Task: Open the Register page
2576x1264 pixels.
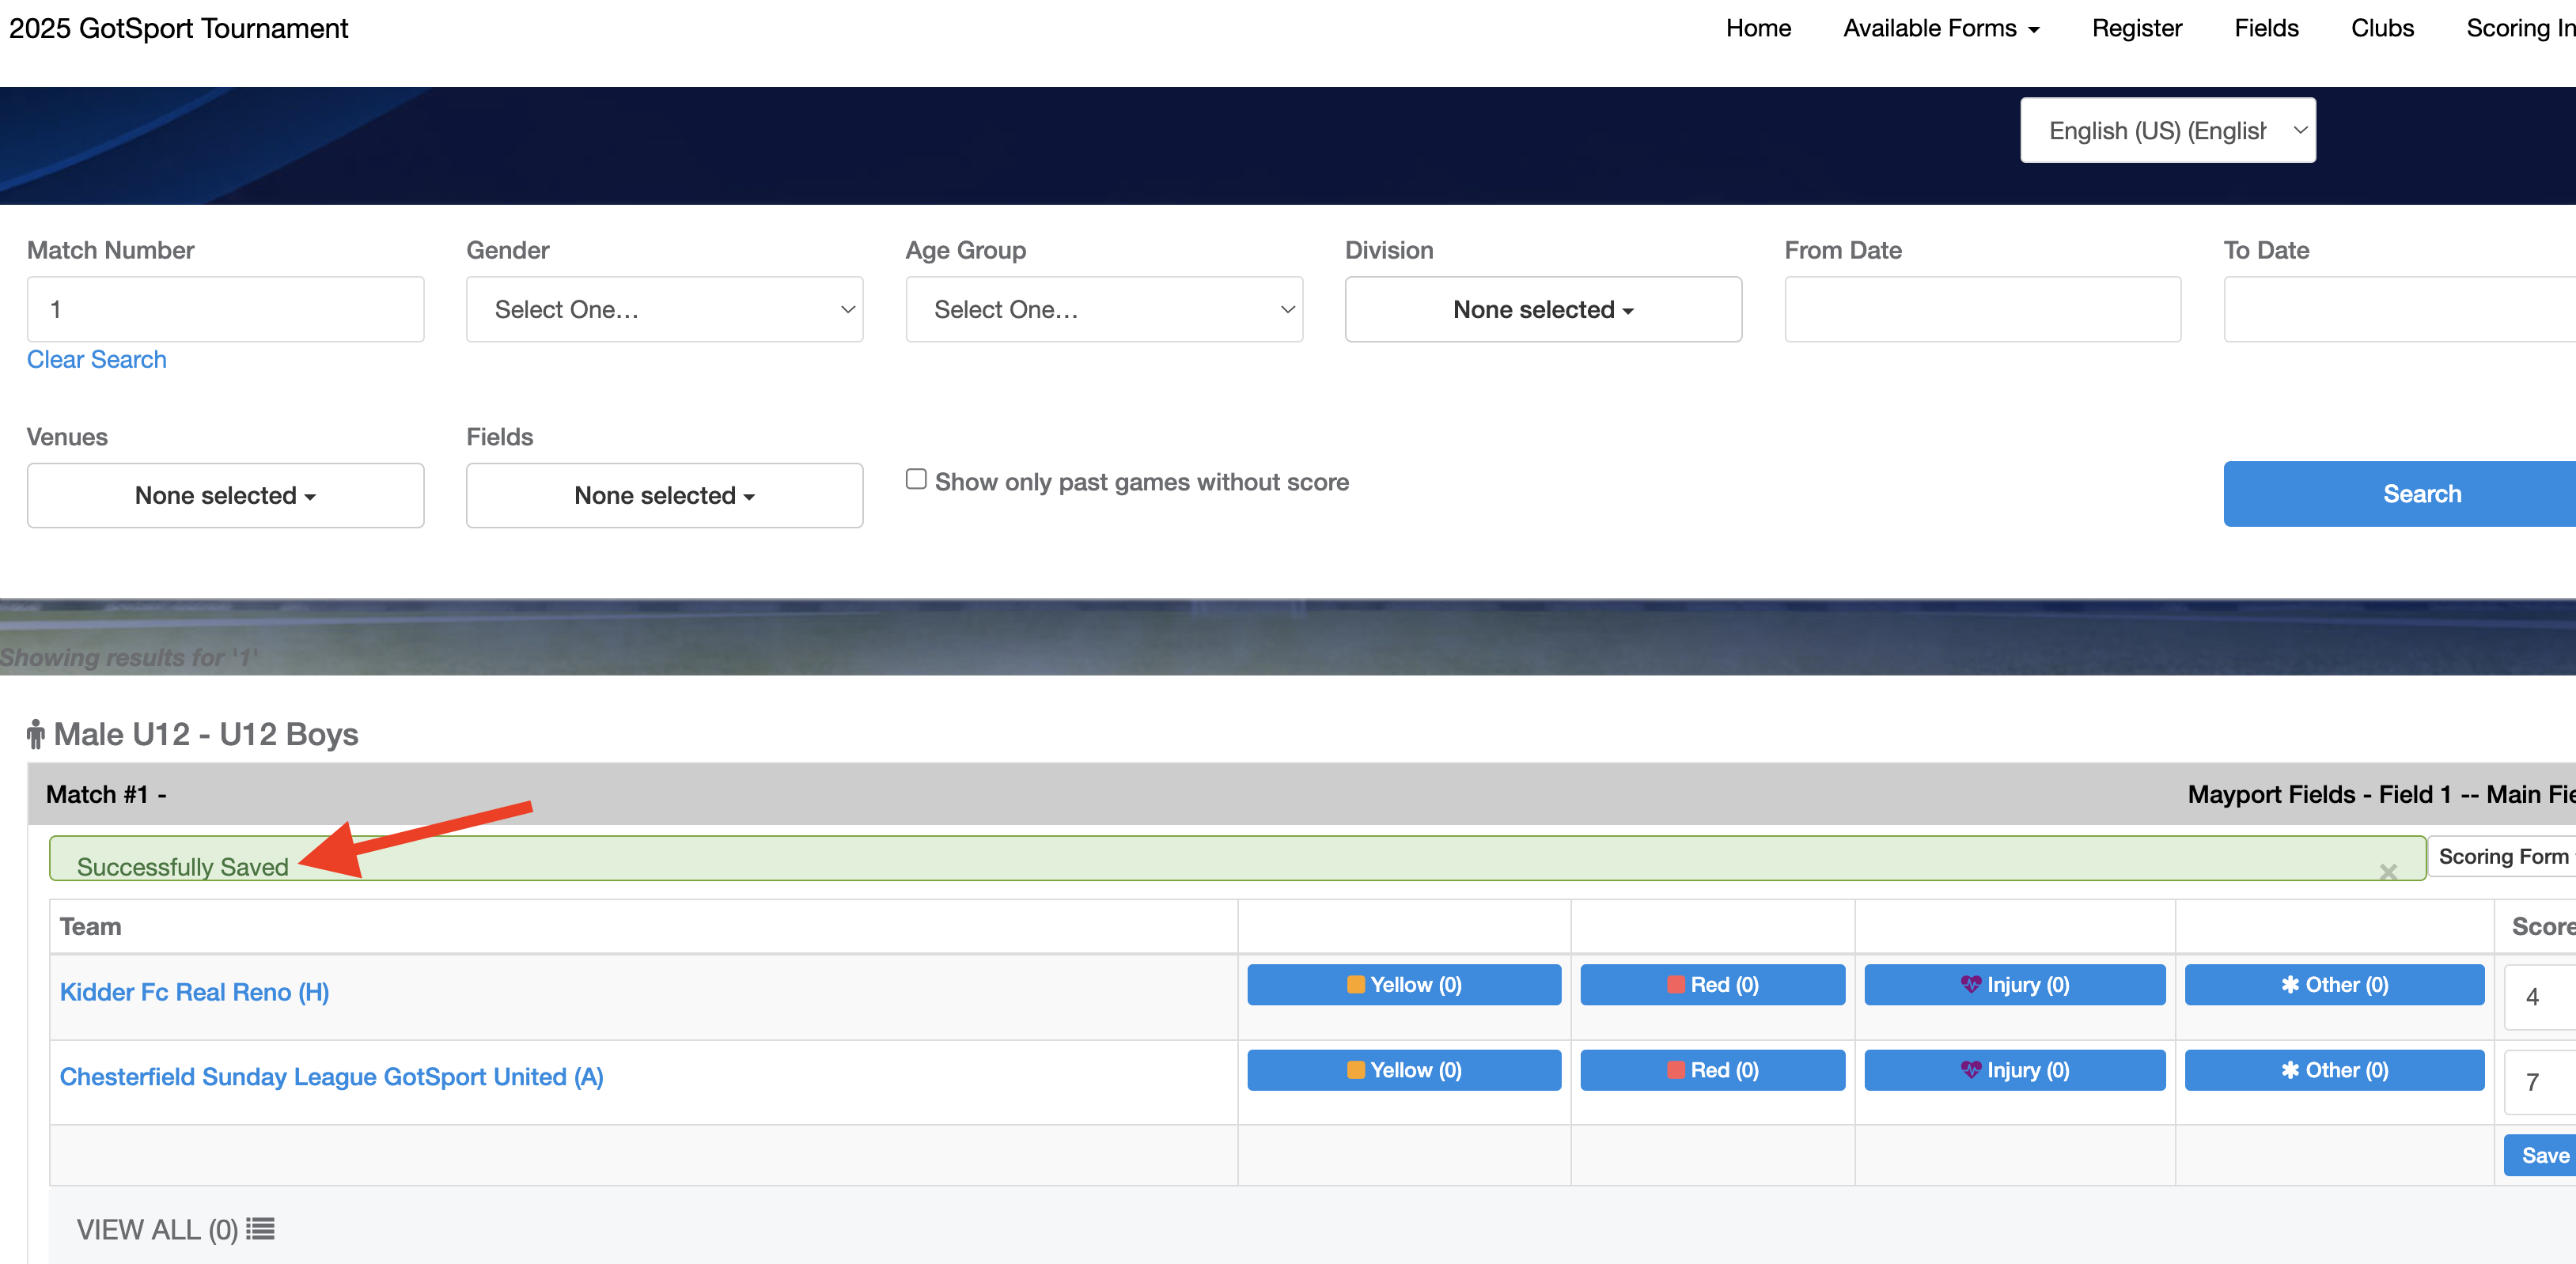Action: click(x=2137, y=28)
